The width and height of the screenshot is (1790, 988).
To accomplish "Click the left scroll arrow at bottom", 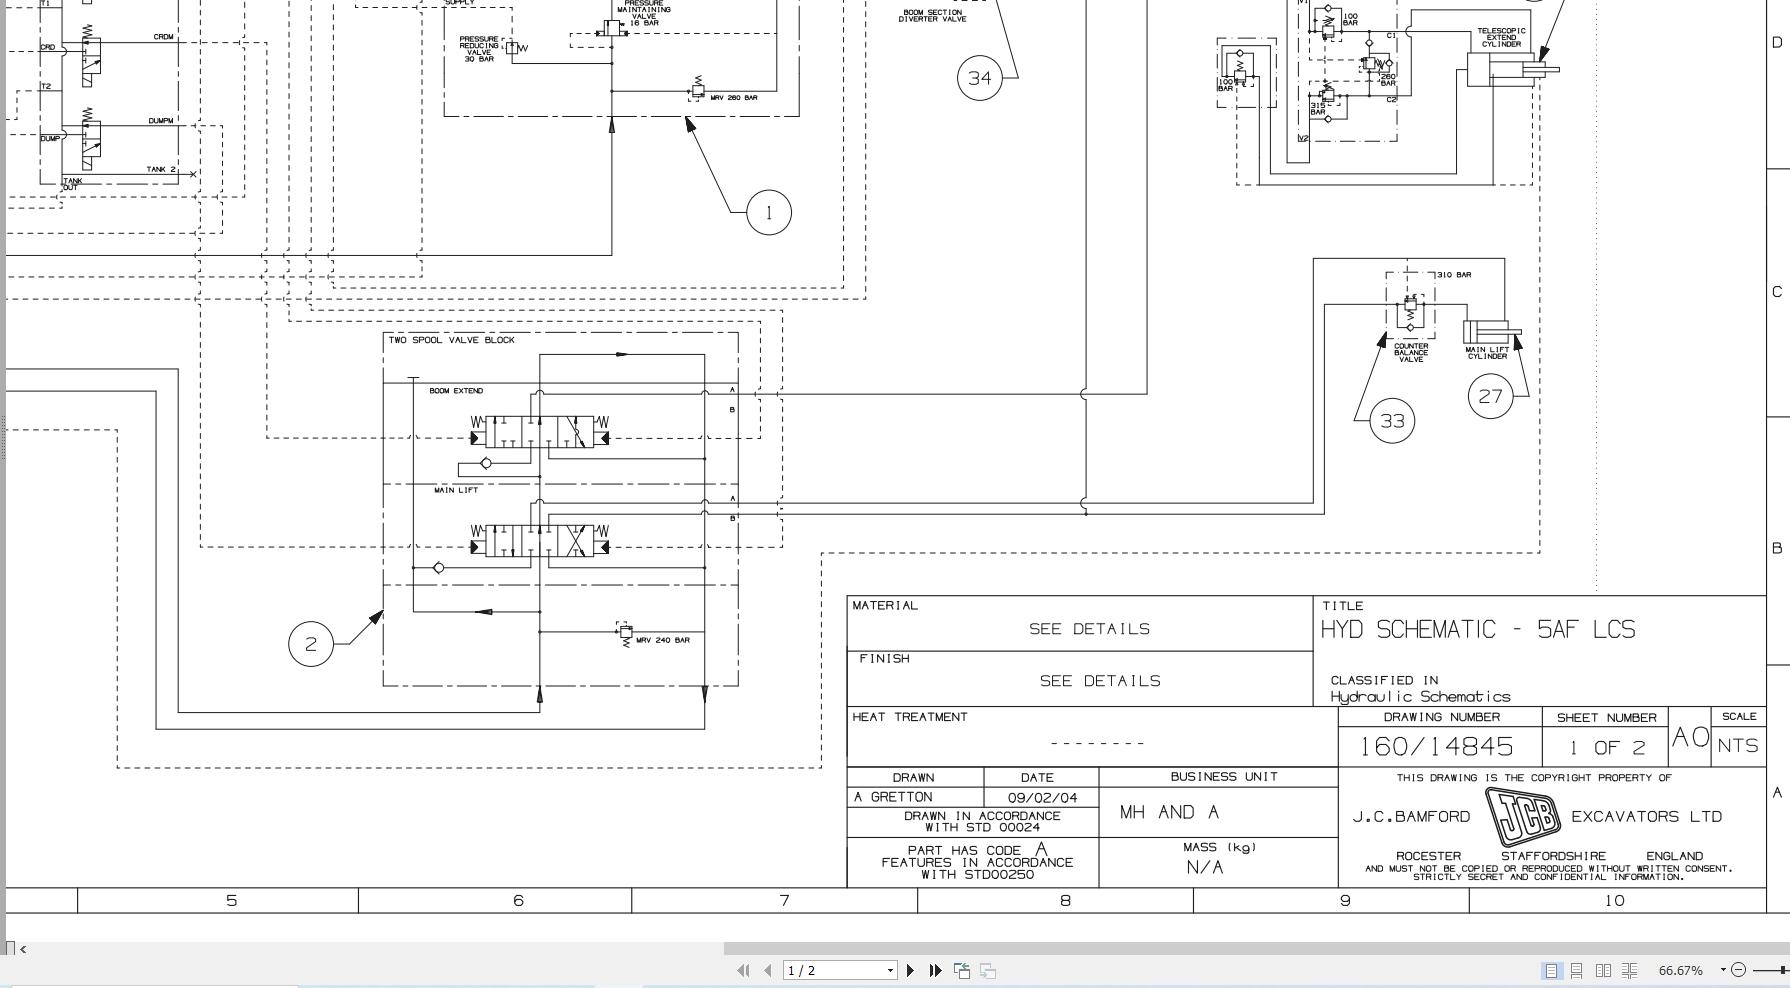I will click(x=23, y=948).
